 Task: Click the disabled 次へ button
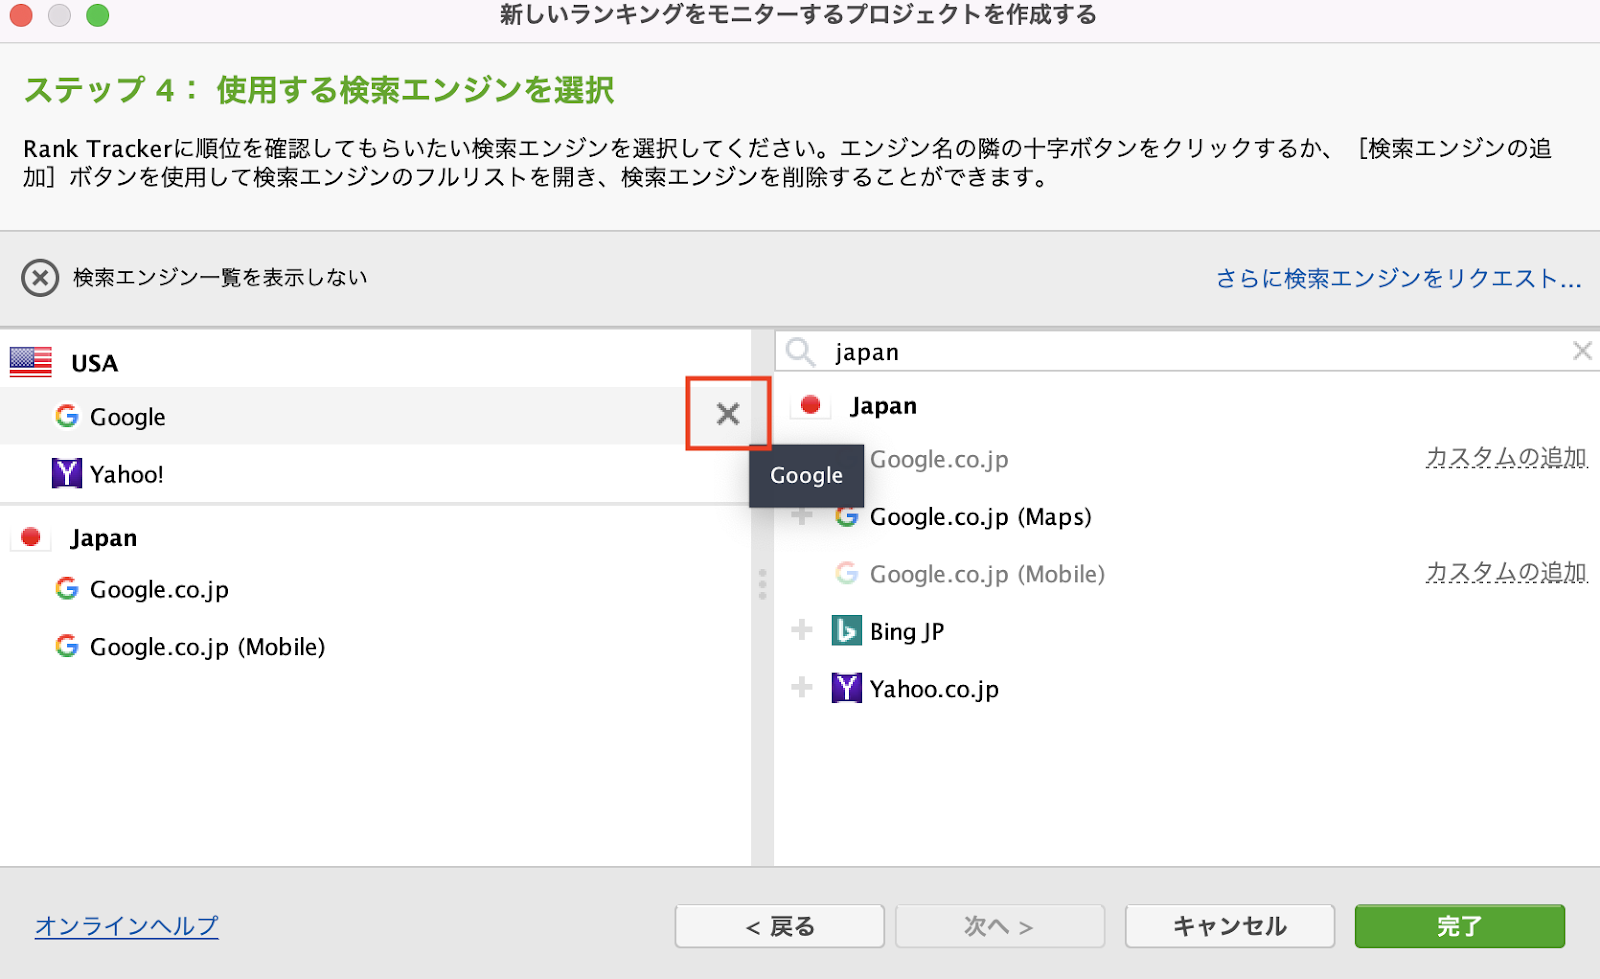click(x=1000, y=926)
